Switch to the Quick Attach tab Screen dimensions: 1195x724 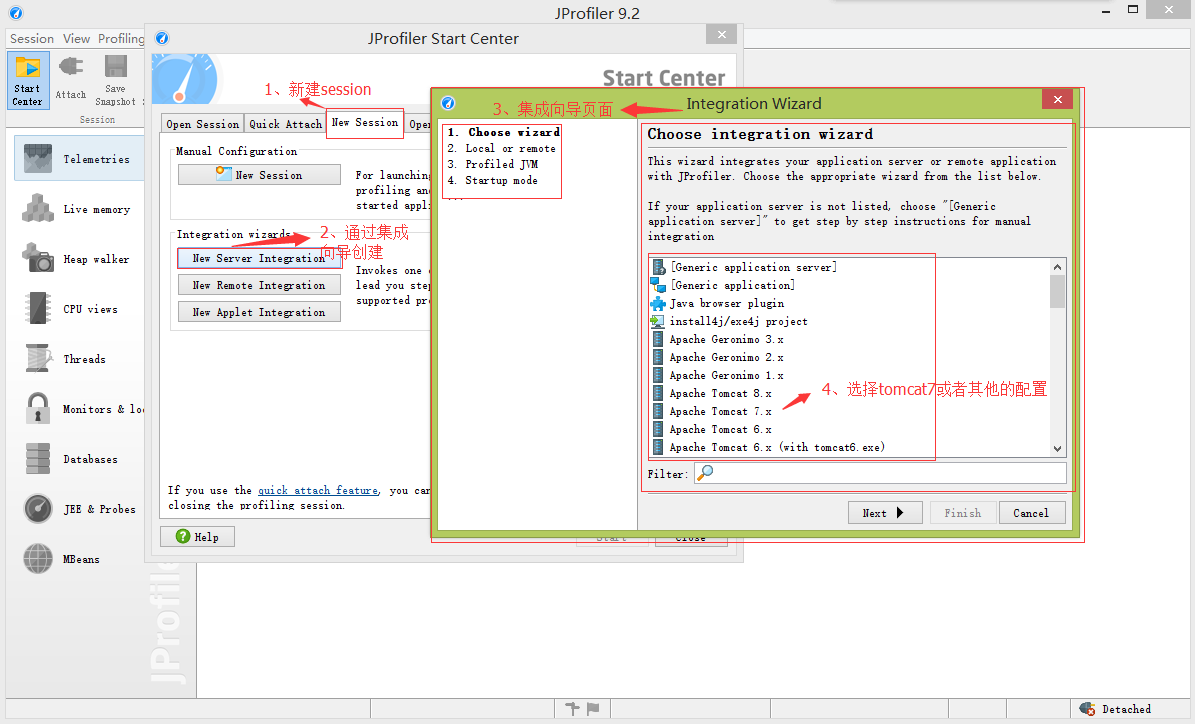(x=286, y=124)
